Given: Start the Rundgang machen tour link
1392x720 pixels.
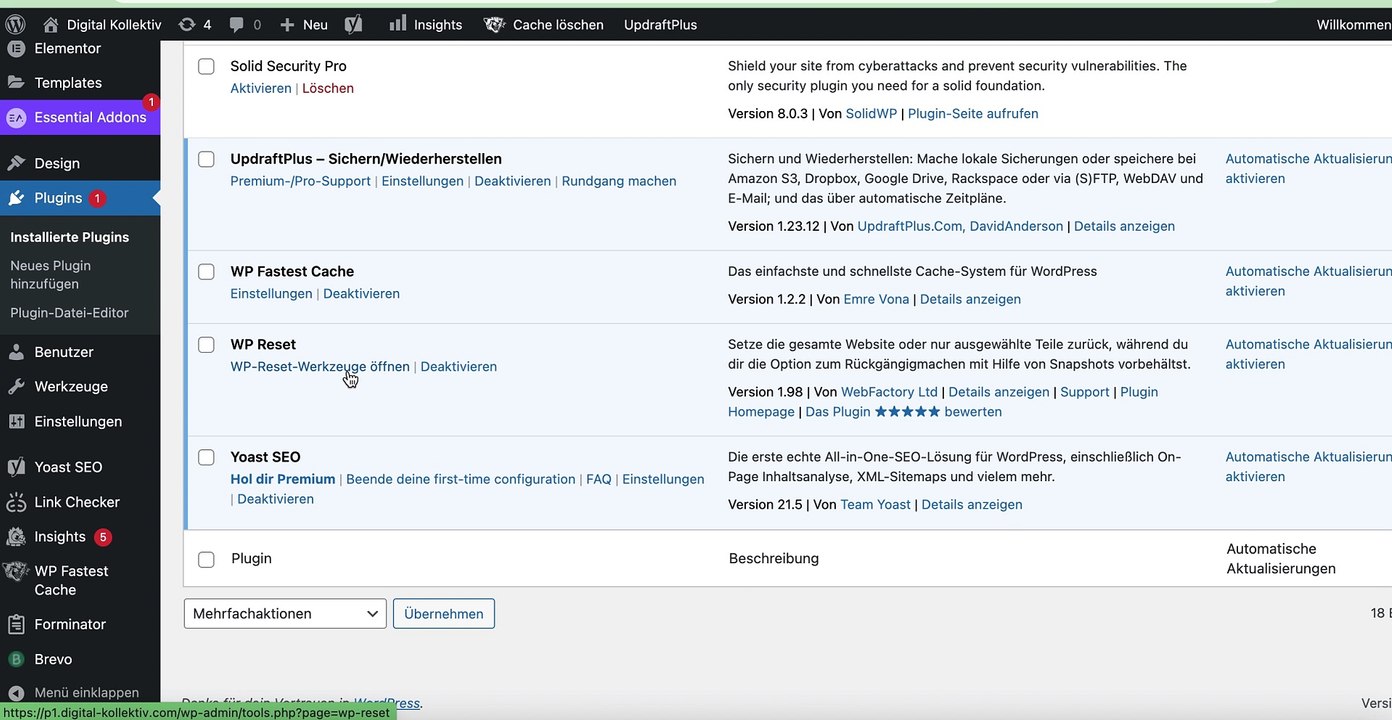Looking at the screenshot, I should coord(619,181).
